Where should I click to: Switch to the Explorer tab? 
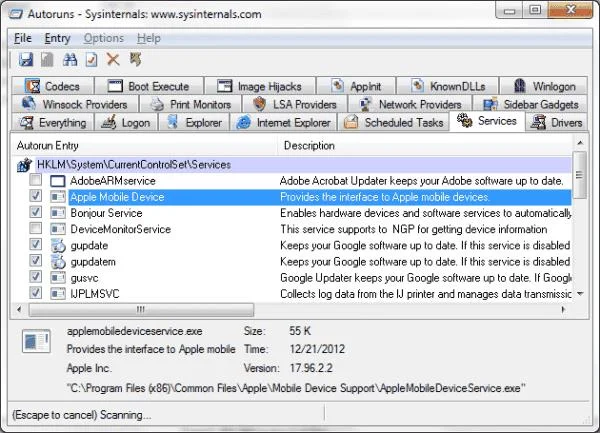click(x=194, y=122)
